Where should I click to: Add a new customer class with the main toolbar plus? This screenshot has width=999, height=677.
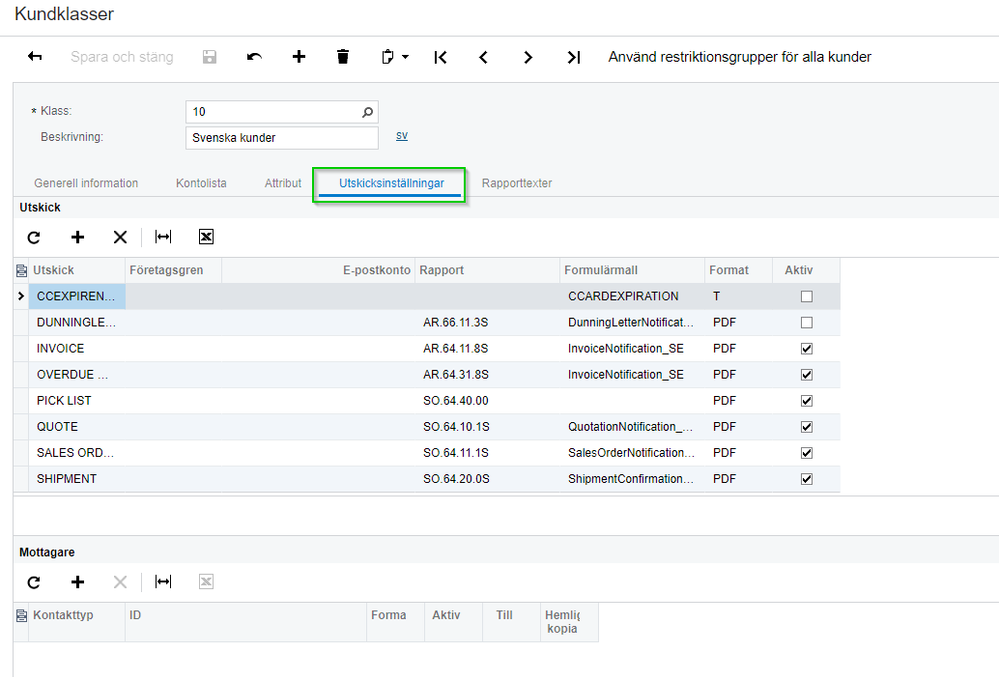click(299, 57)
